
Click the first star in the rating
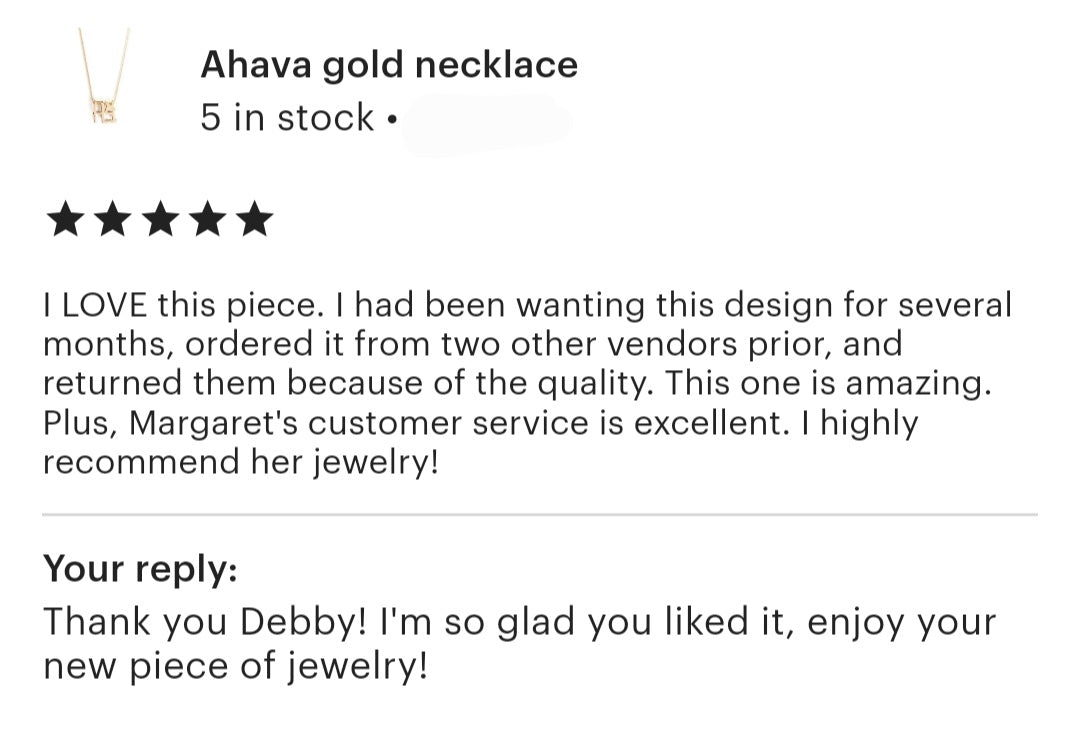(x=66, y=219)
